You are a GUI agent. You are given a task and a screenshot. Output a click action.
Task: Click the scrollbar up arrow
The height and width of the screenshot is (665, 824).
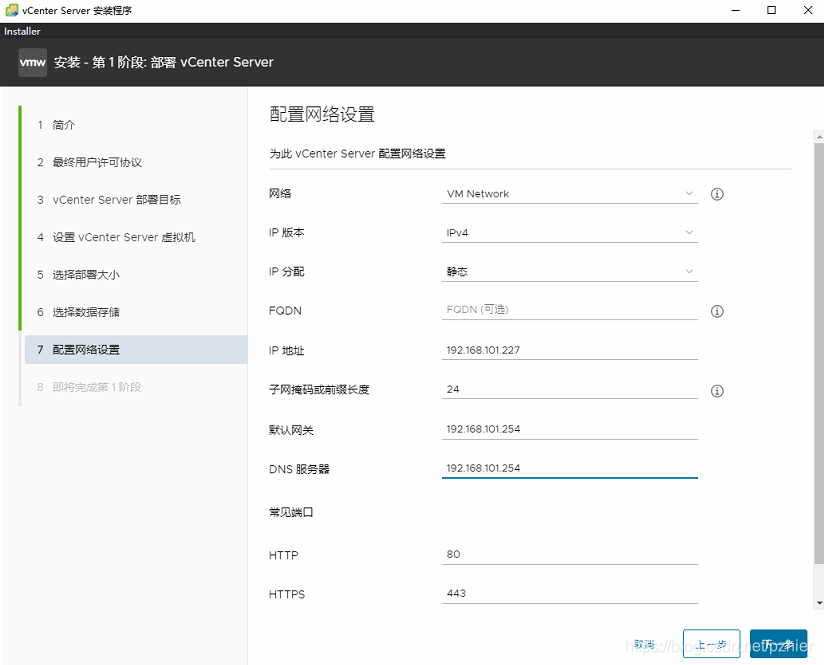(819, 136)
